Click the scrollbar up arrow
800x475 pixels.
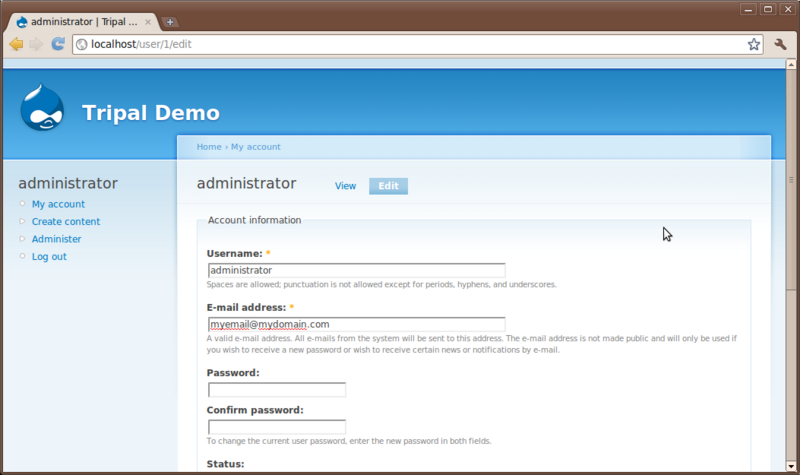pos(791,64)
